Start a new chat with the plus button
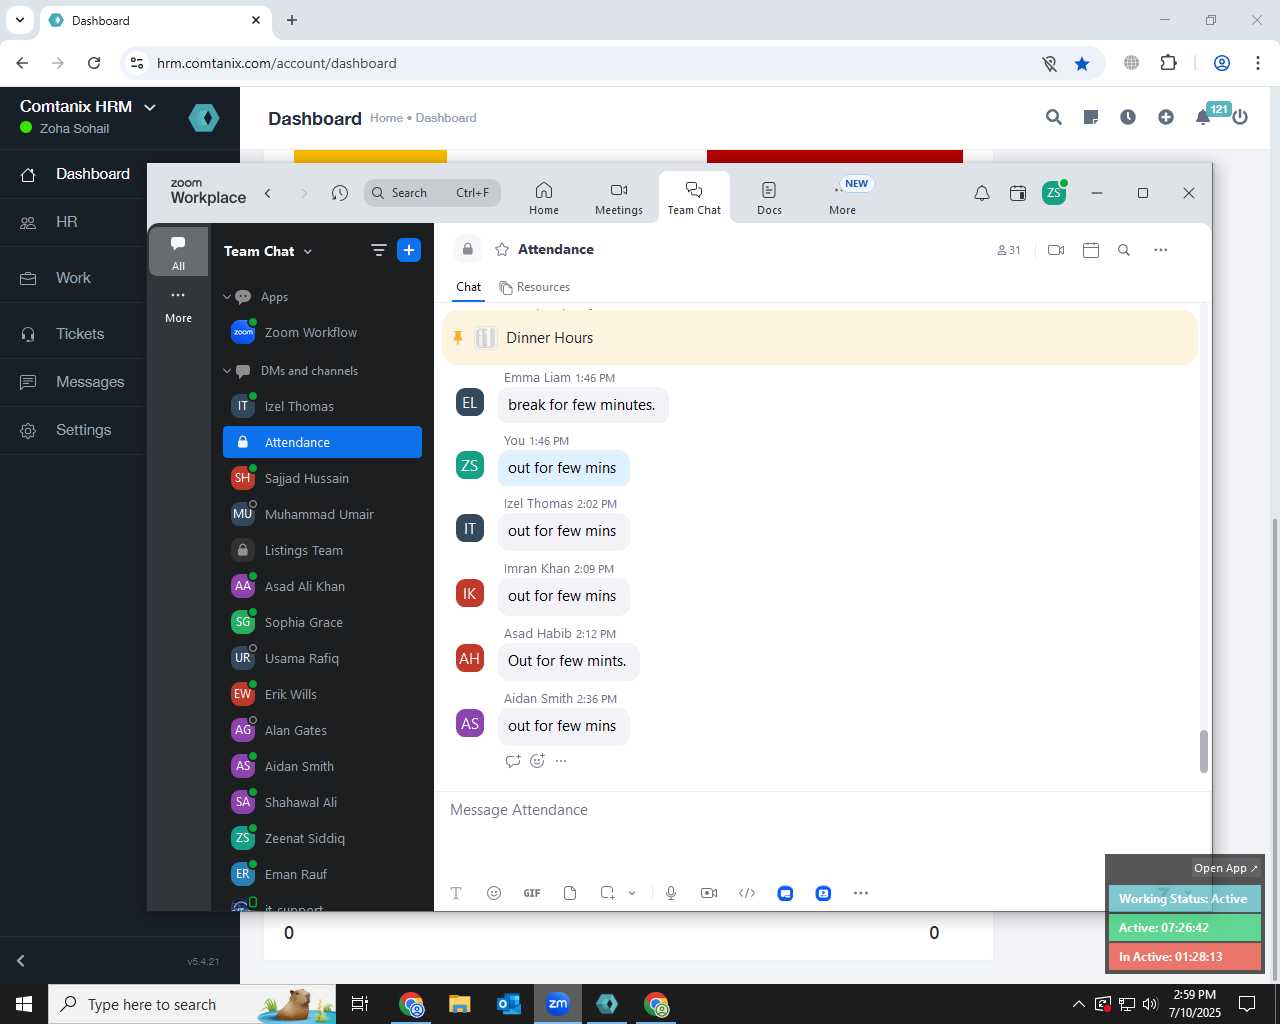1280x1024 pixels. (x=409, y=250)
